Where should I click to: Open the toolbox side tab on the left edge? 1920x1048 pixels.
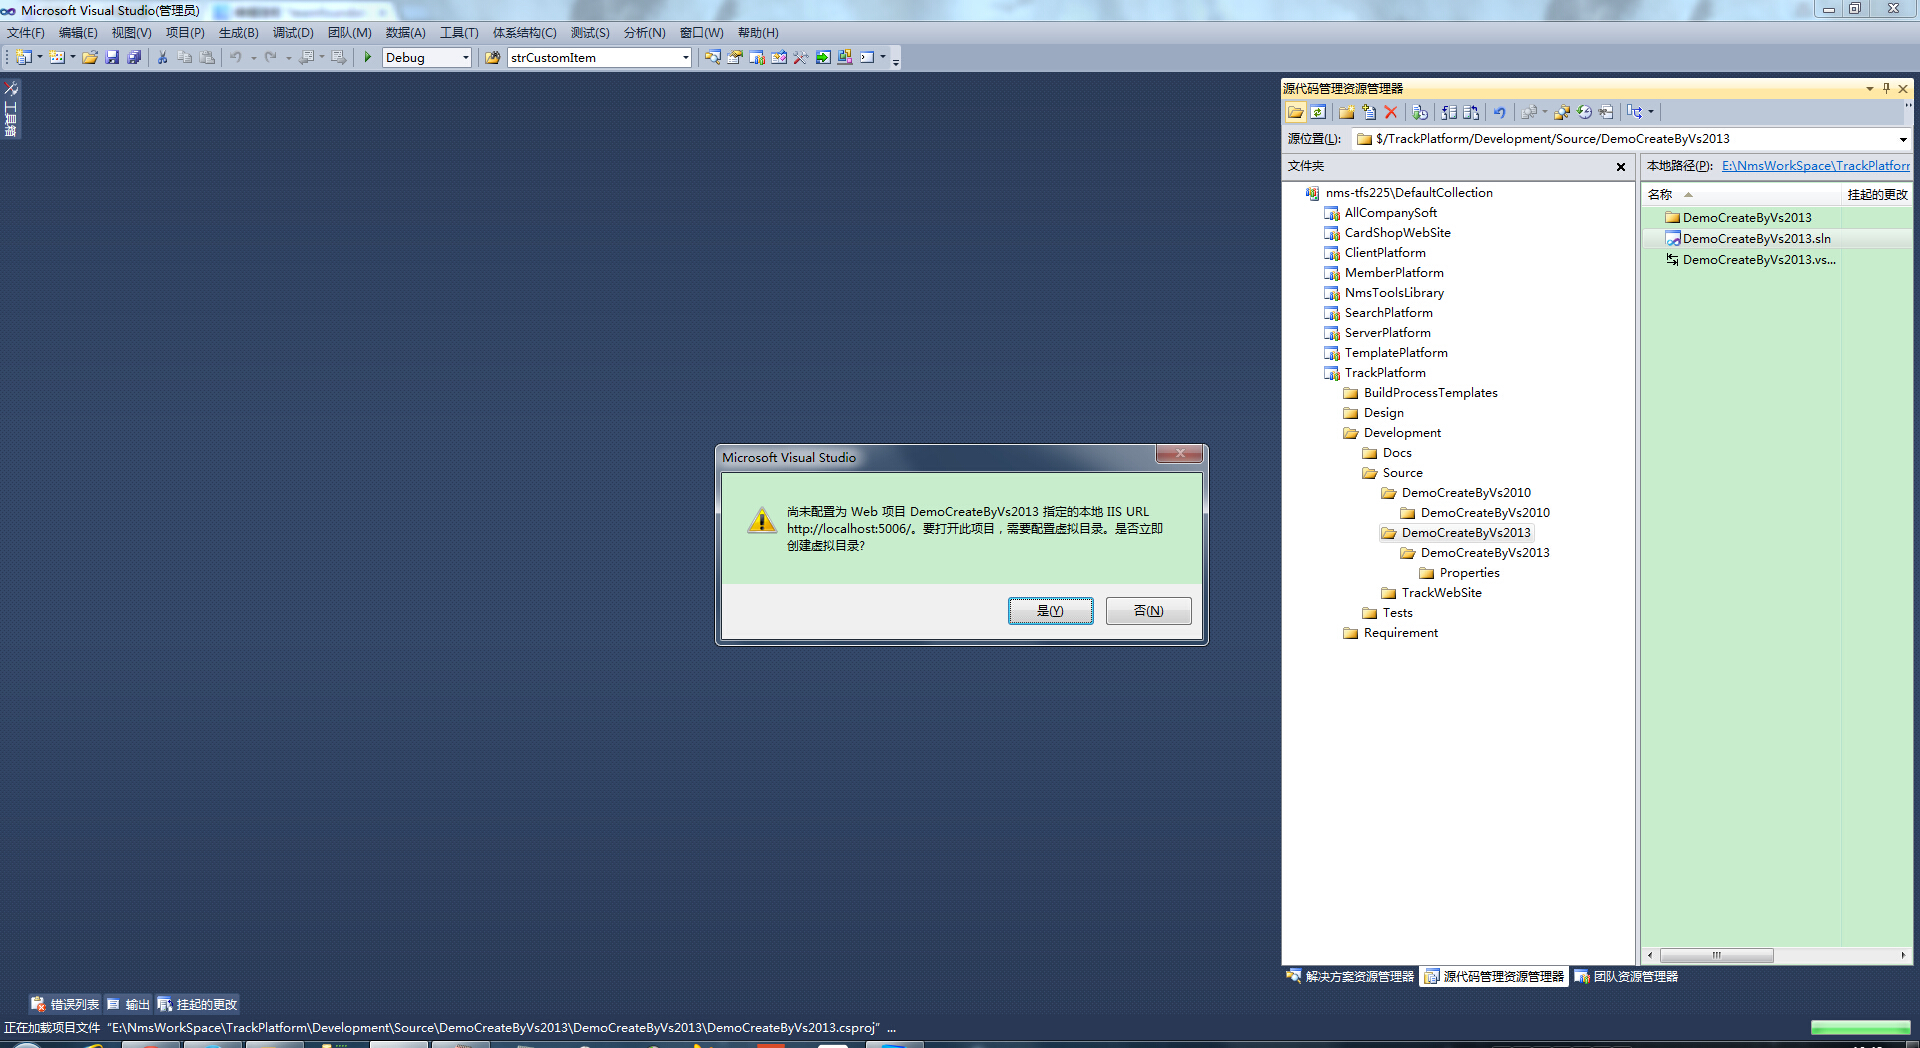(11, 109)
